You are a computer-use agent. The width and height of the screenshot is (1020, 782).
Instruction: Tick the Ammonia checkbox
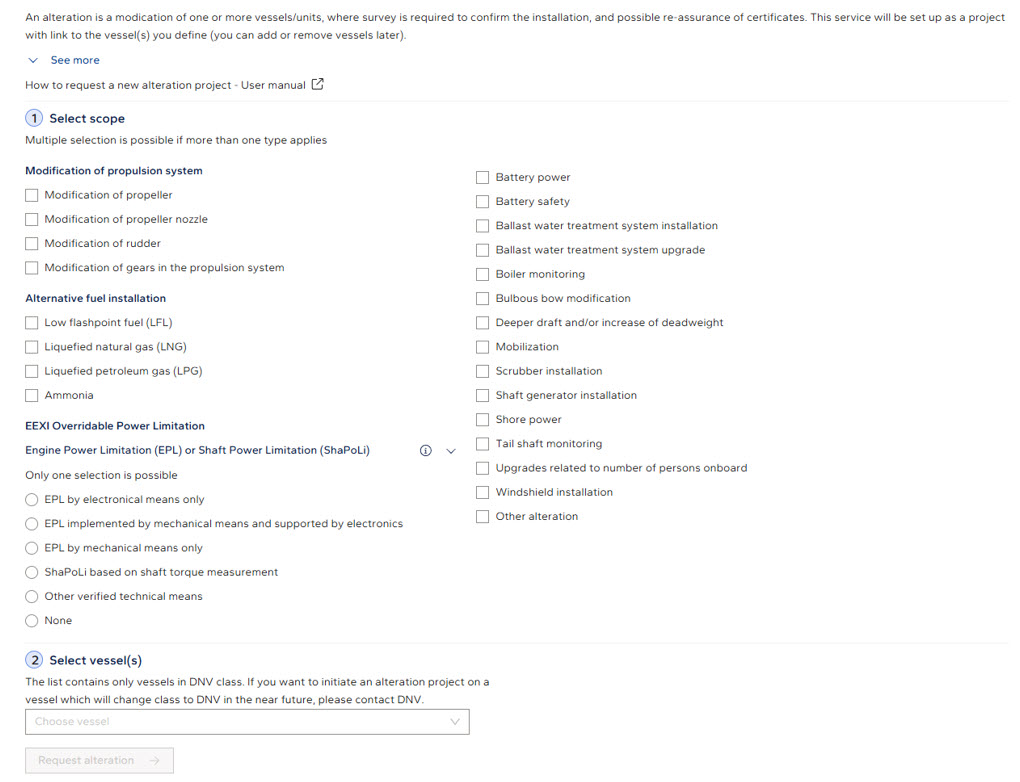pyautogui.click(x=32, y=396)
